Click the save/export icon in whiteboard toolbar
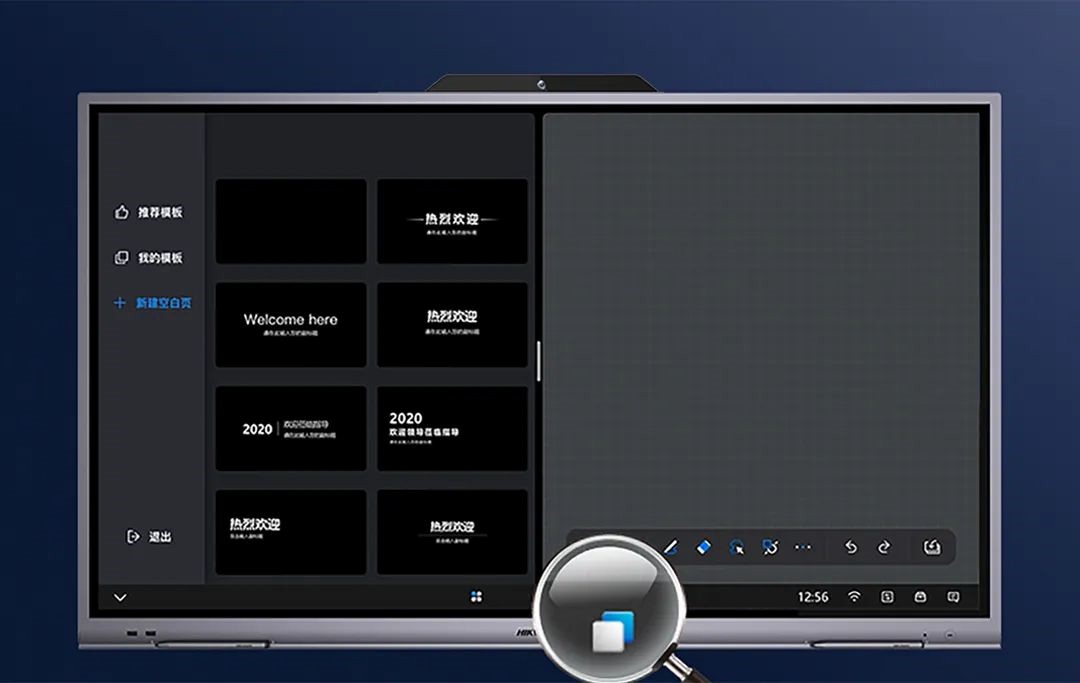The image size is (1080, 683). coord(931,547)
